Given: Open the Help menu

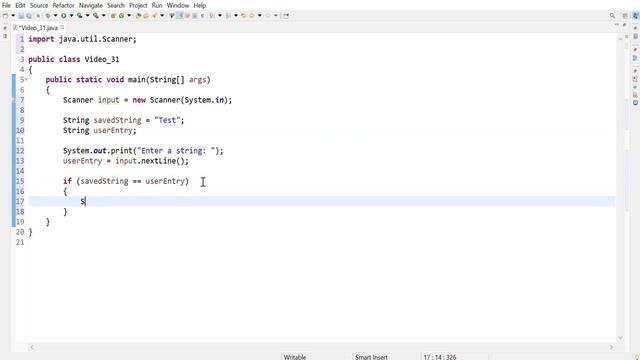Looking at the screenshot, I should (200, 5).
